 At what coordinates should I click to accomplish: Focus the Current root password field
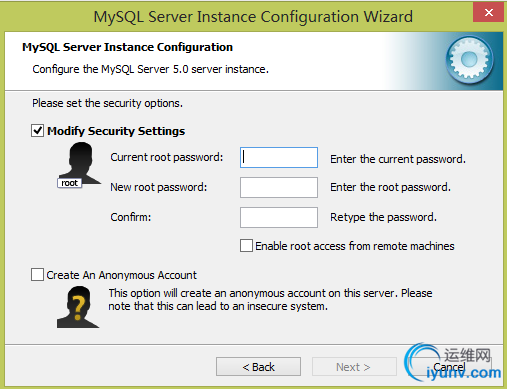279,157
